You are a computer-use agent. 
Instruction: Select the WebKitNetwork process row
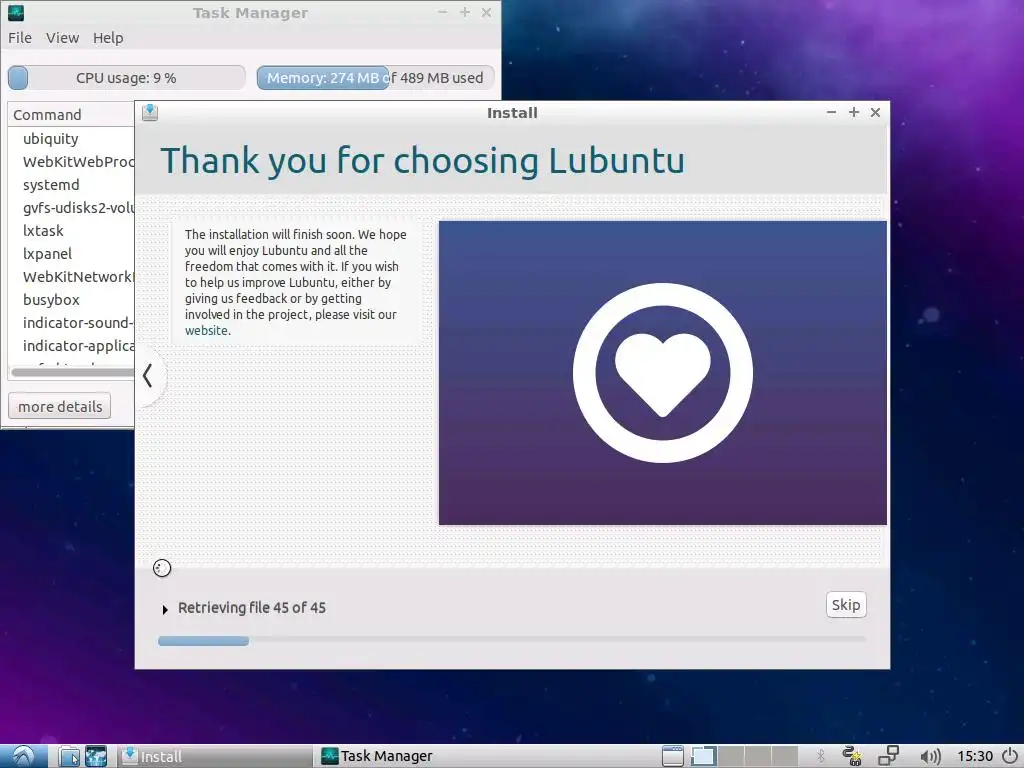71,277
